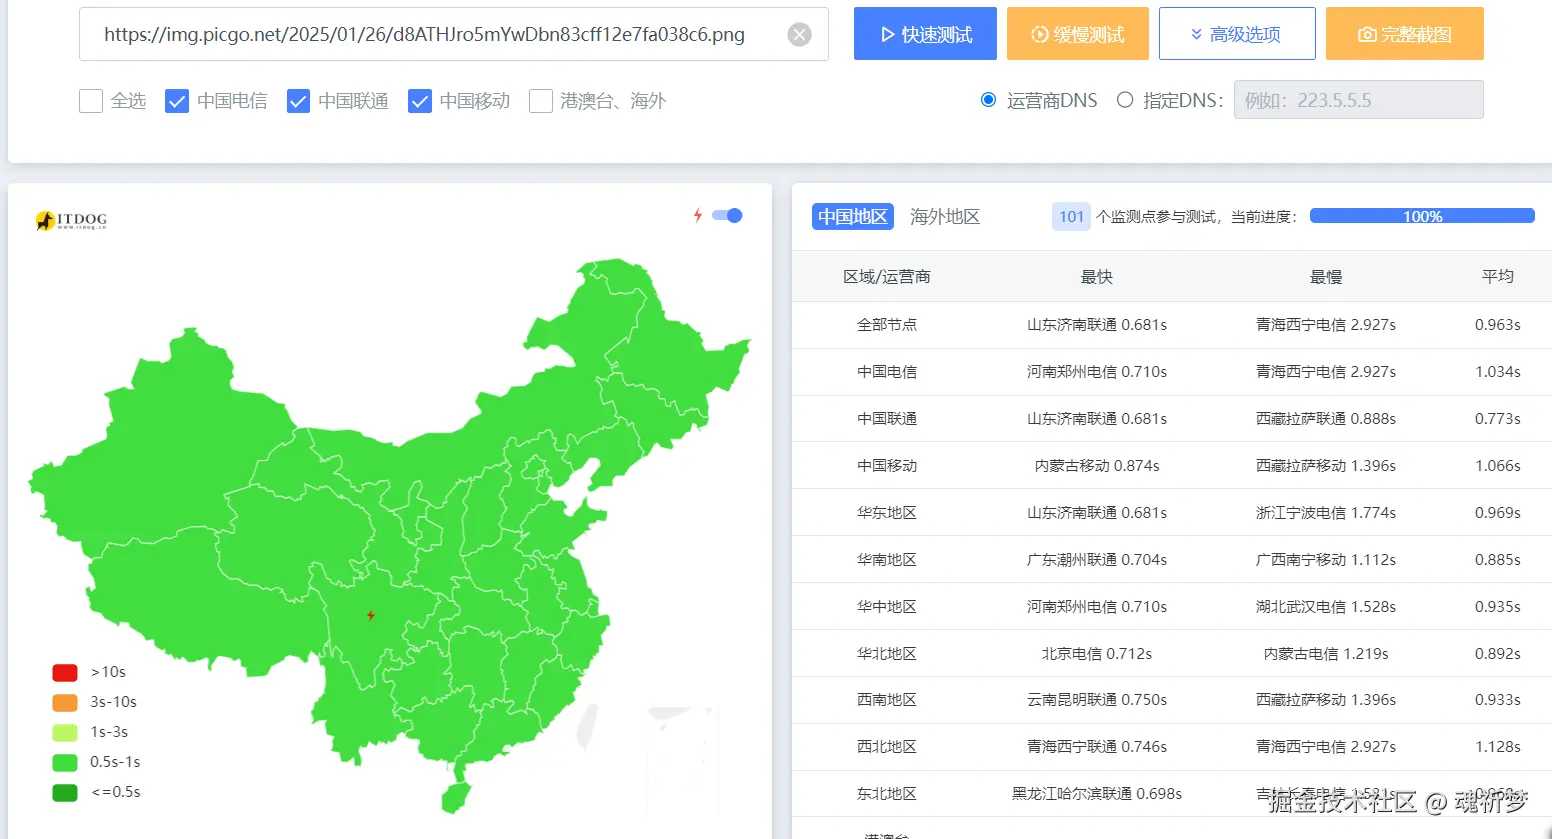1552x839 pixels.
Task: Select the 全部节点 row label
Action: click(887, 325)
